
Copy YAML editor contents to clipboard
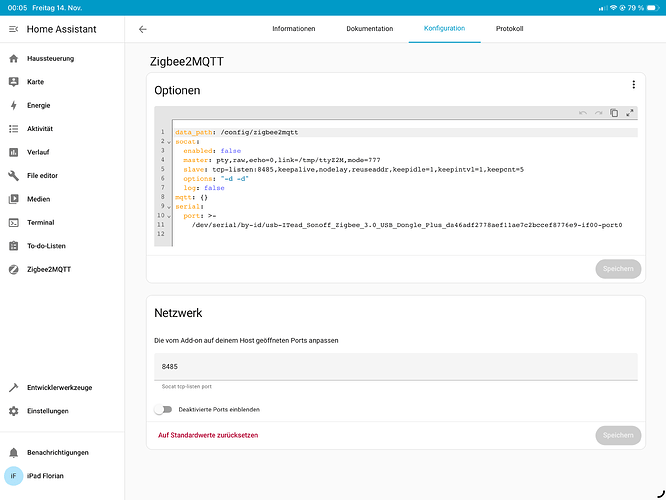pyautogui.click(x=614, y=113)
